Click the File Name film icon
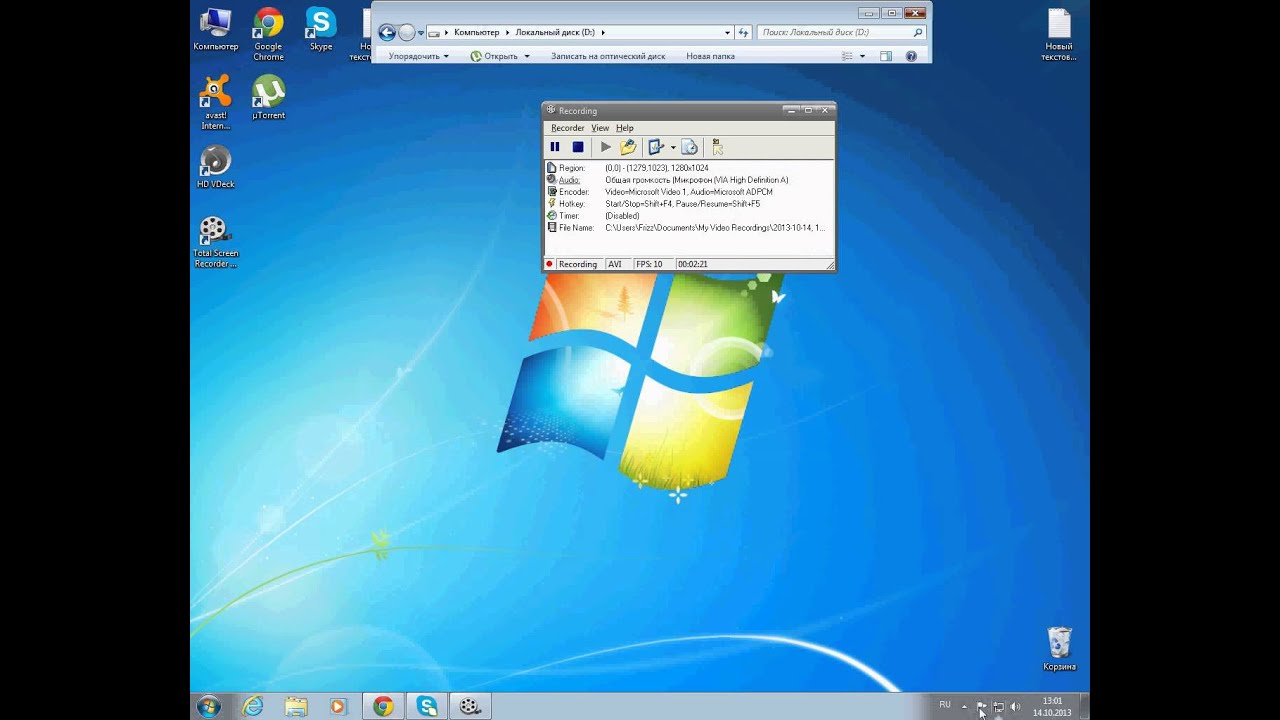 551,228
